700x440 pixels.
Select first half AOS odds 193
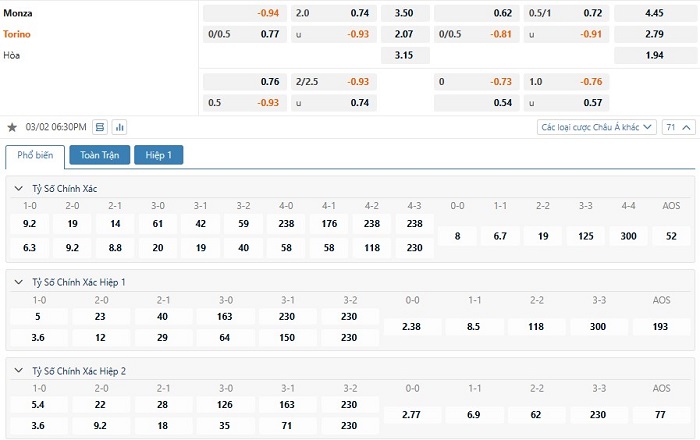point(663,326)
